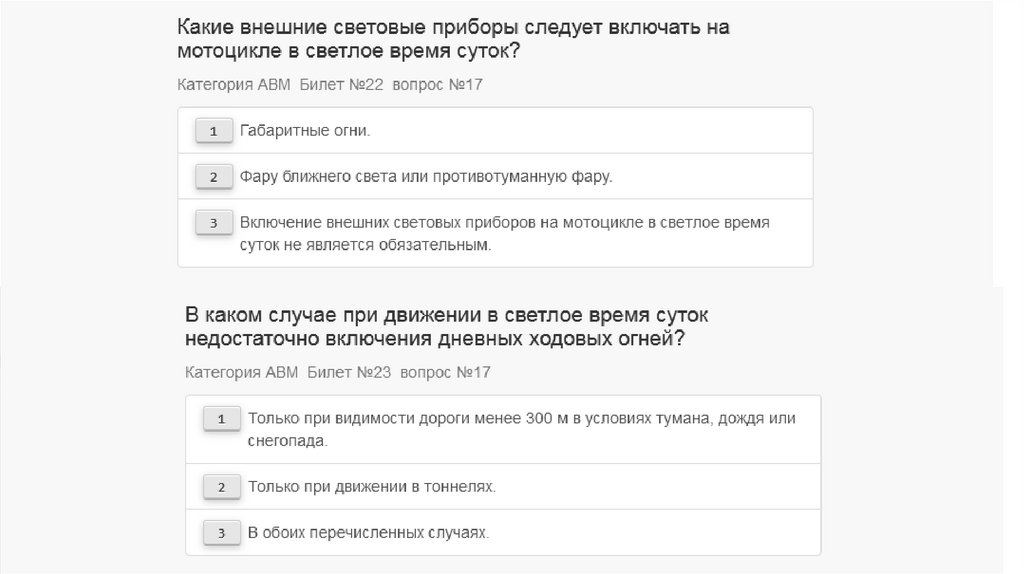Screen dimensions: 1024x574
Task: Select the answer text about visibility under 300 м
Action: tap(521, 429)
